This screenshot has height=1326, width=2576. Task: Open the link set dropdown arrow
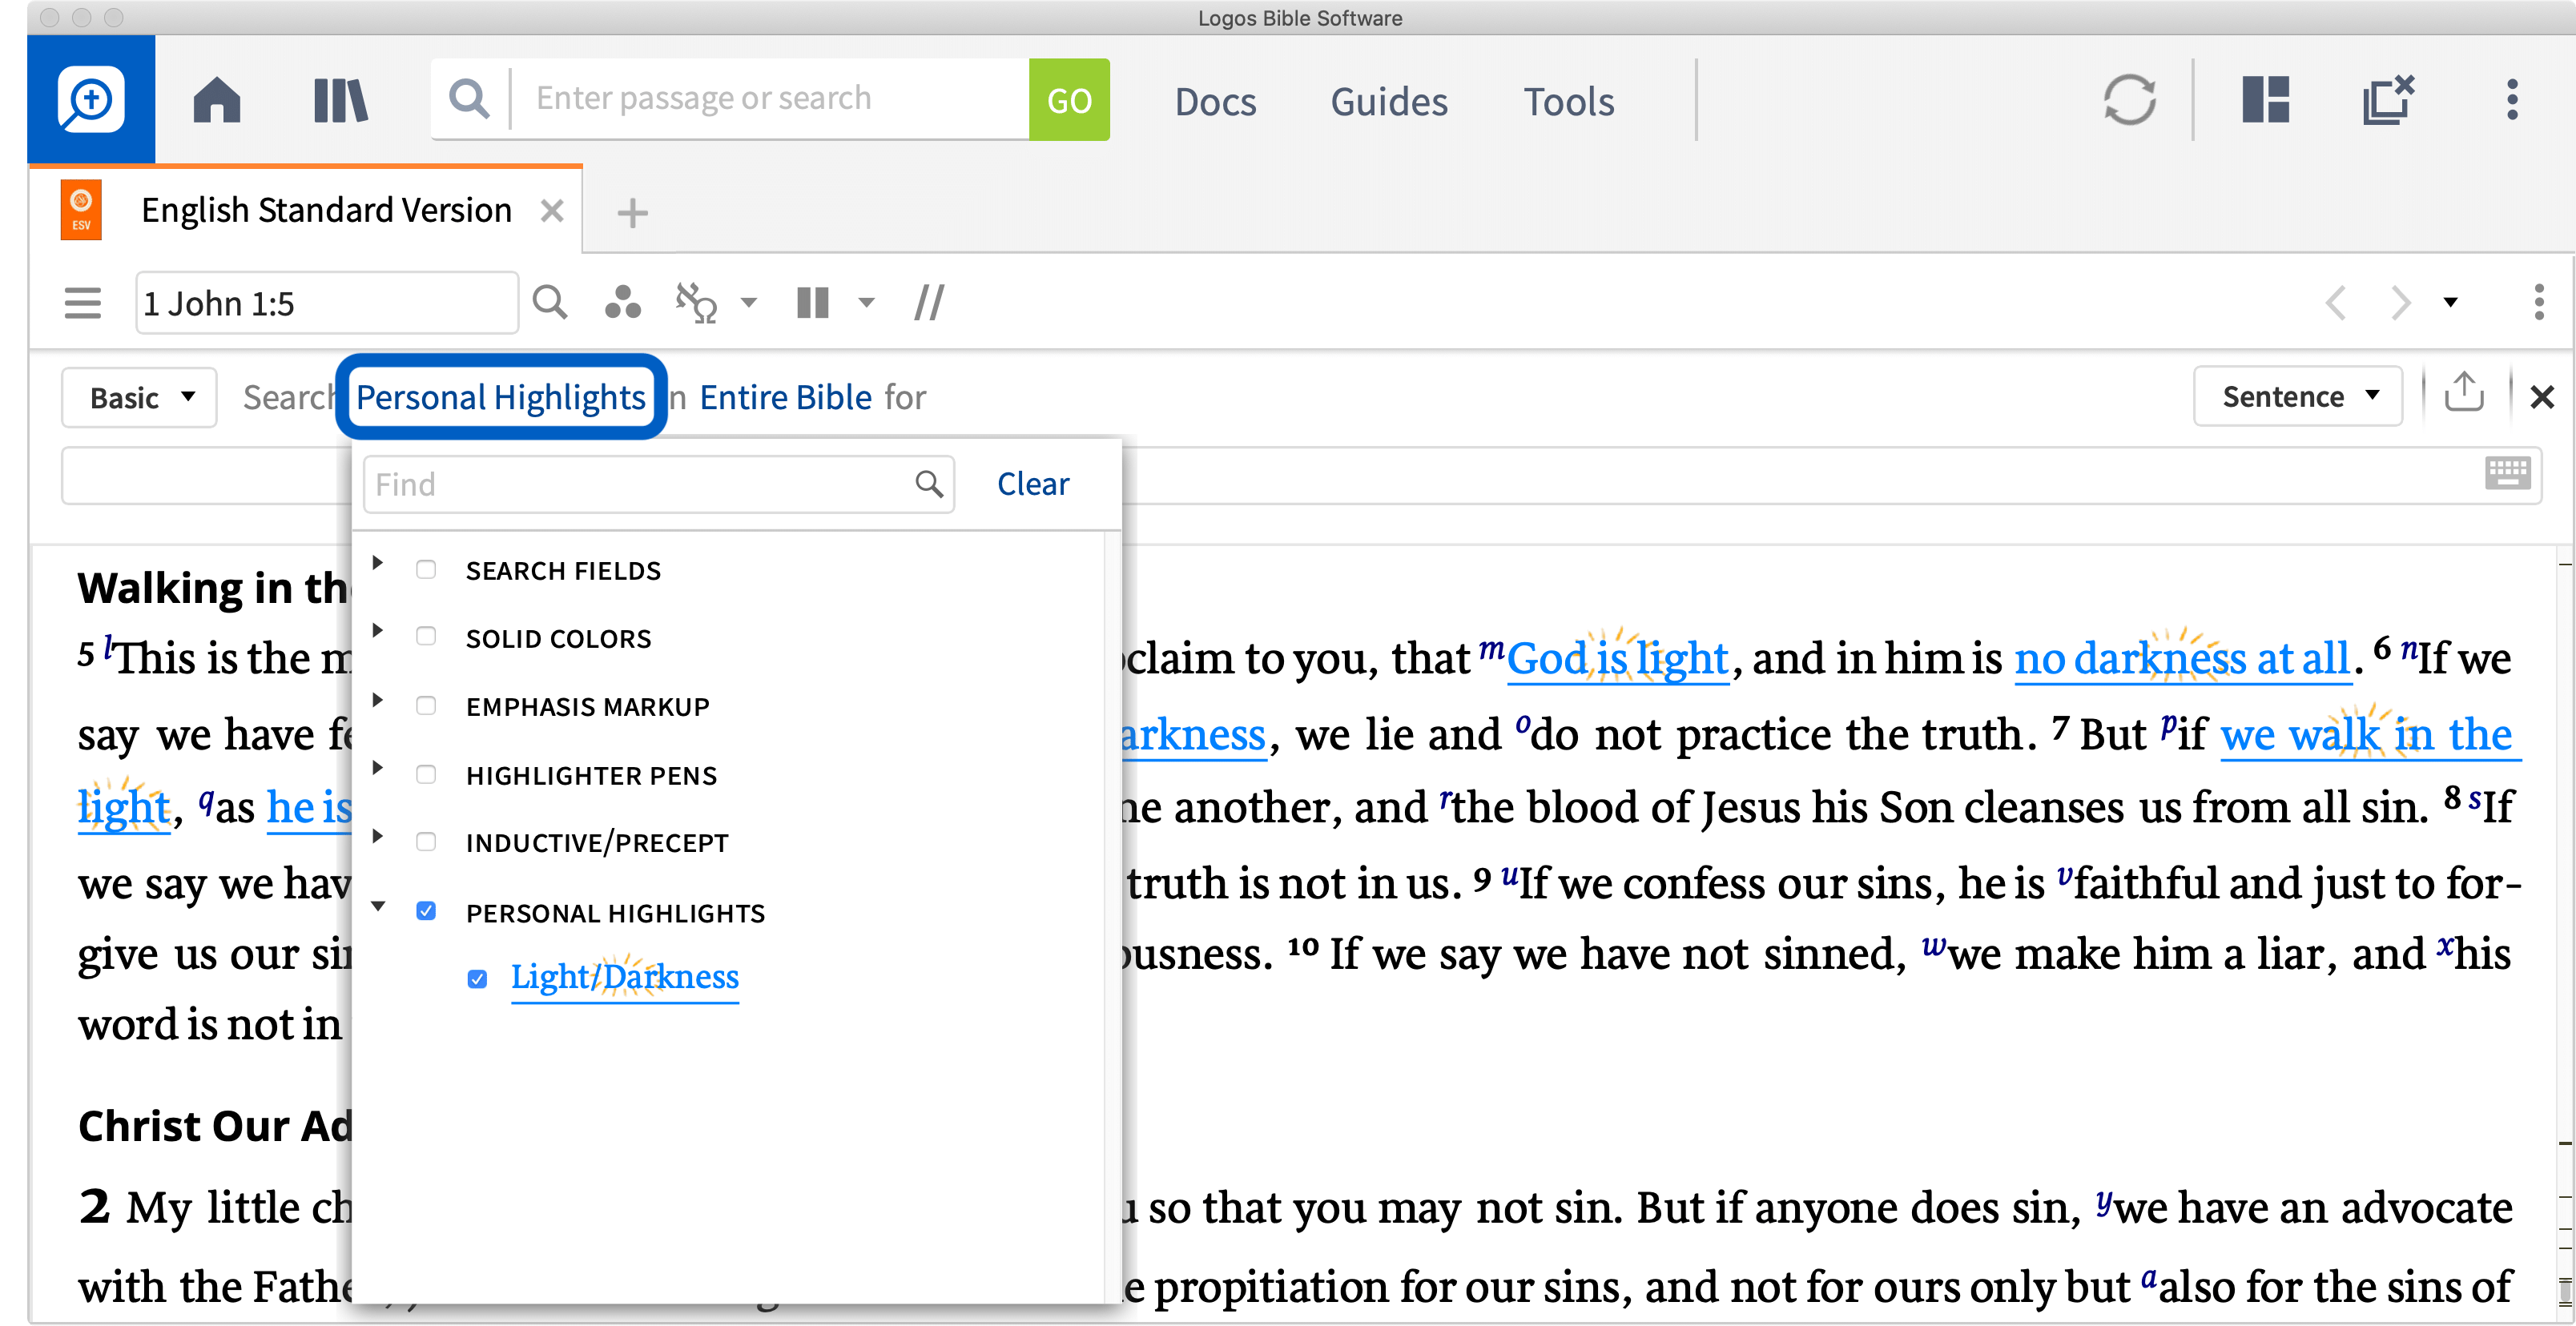[x=748, y=302]
